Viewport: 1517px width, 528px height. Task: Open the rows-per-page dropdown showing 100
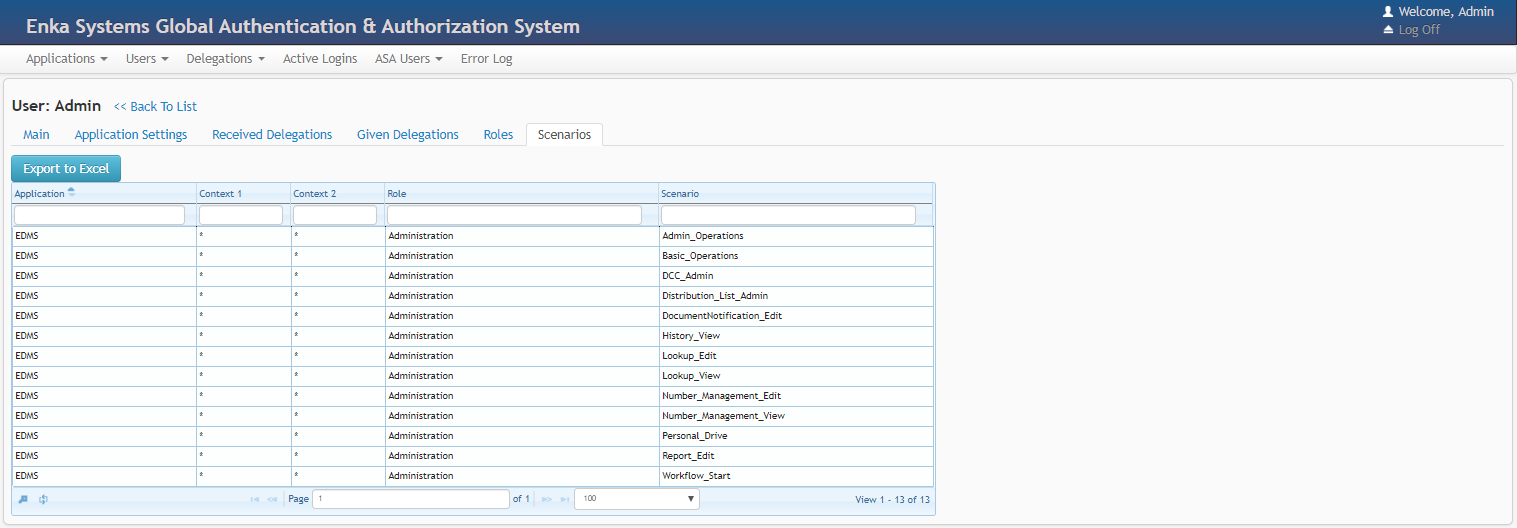pyautogui.click(x=637, y=499)
